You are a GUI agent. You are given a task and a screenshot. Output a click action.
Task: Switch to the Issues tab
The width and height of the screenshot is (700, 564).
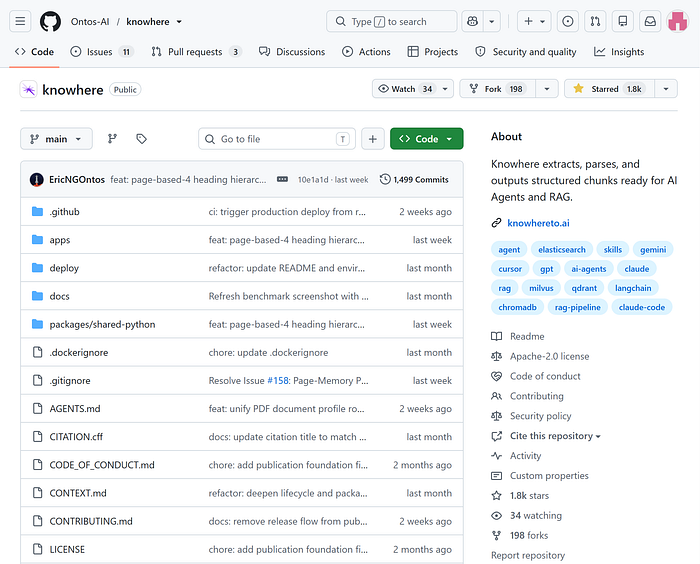[x=102, y=52]
